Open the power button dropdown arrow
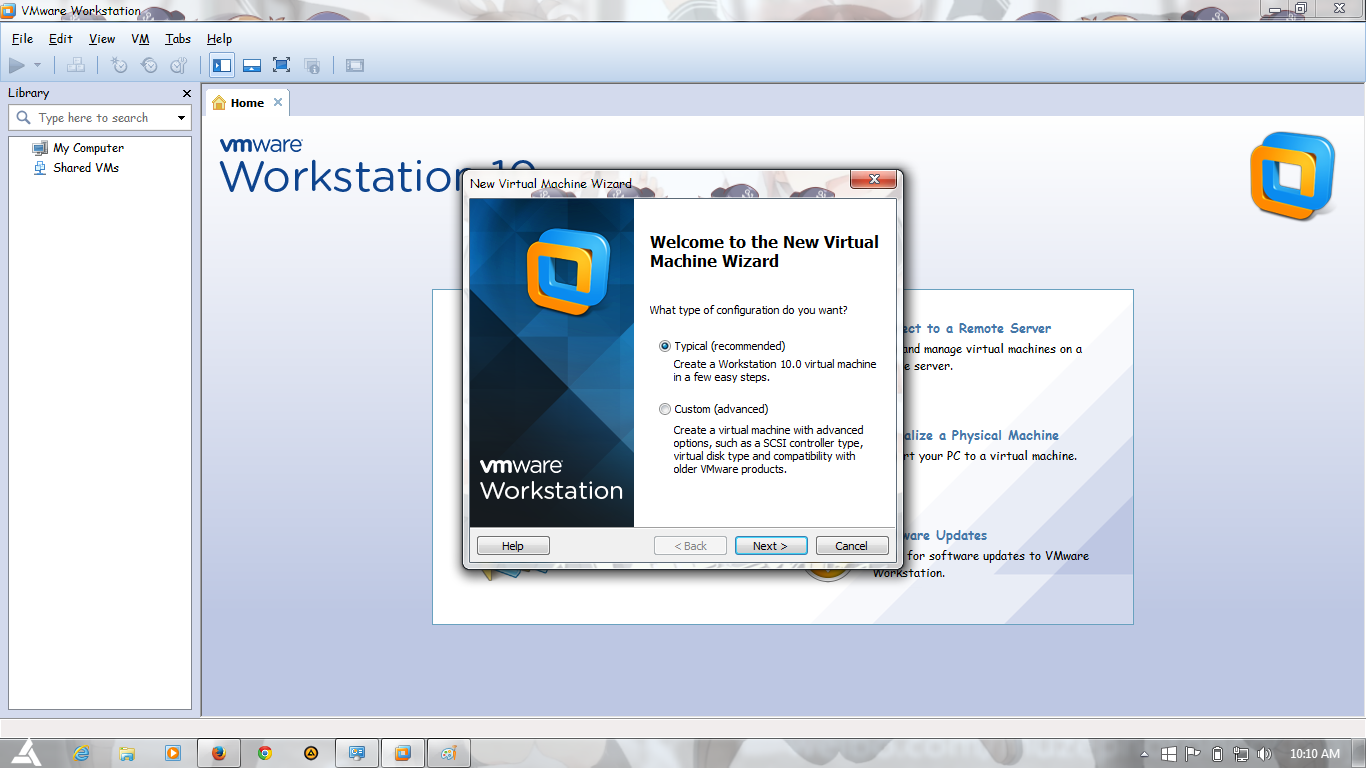The height and width of the screenshot is (768, 1366). pos(37,65)
